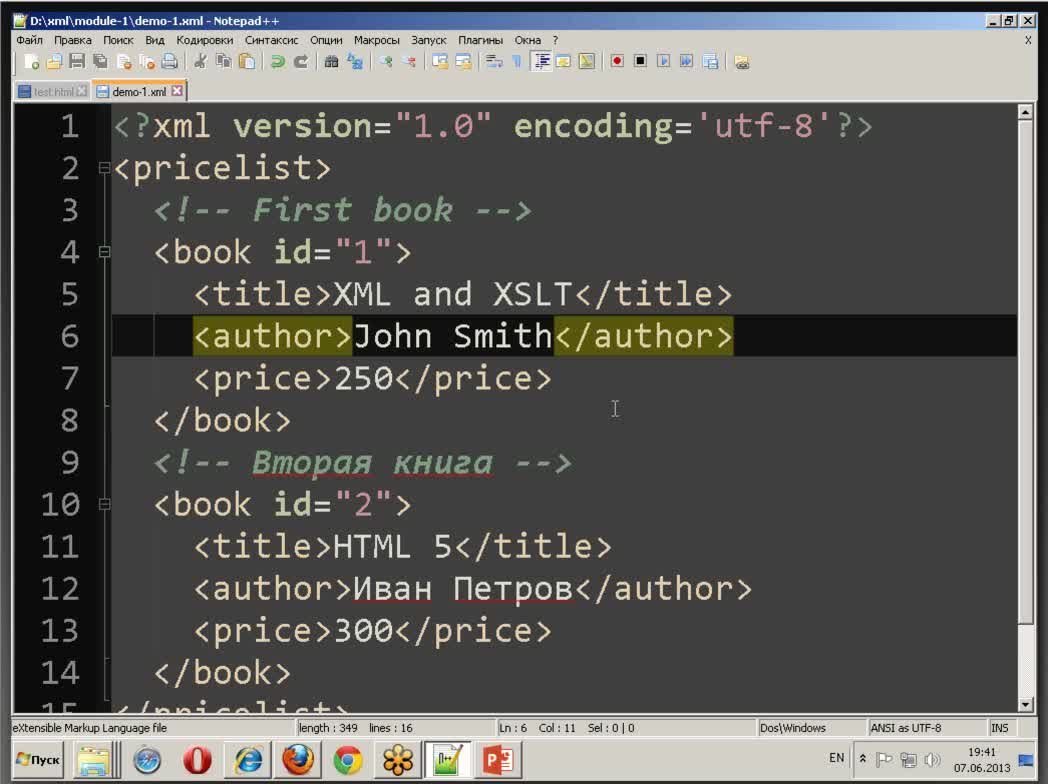Save the current file with the Save icon
1048x784 pixels.
coord(77,62)
